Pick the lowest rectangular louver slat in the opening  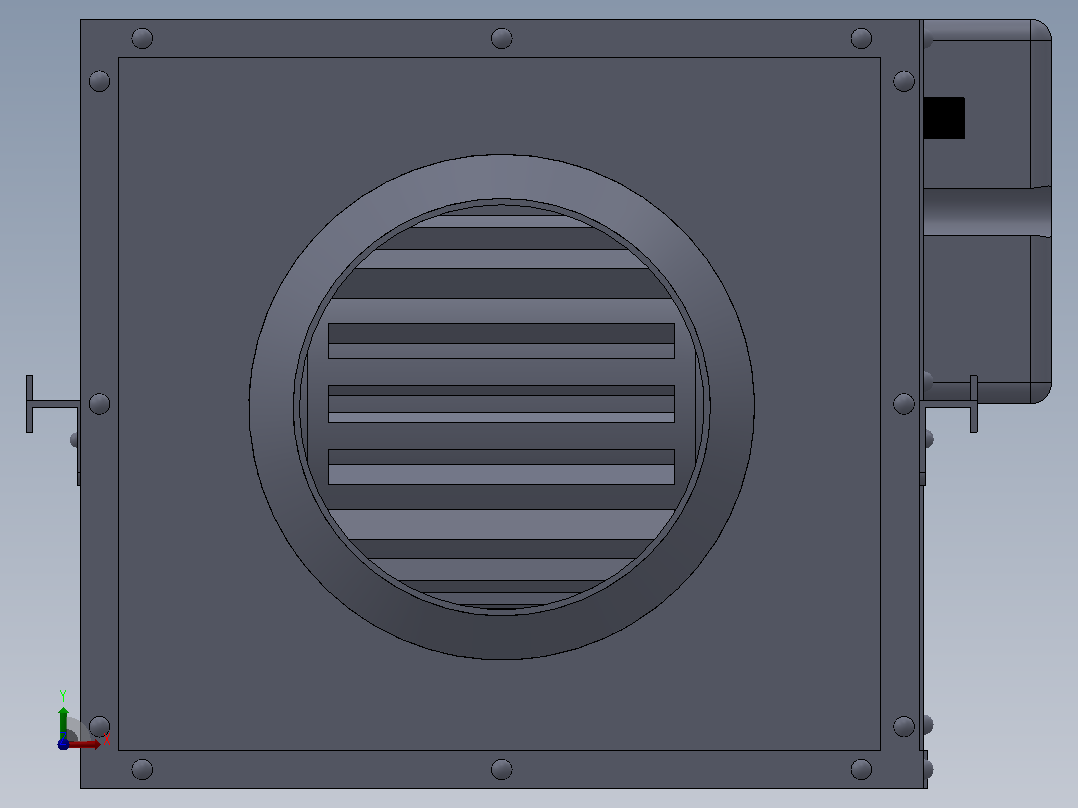[501, 467]
